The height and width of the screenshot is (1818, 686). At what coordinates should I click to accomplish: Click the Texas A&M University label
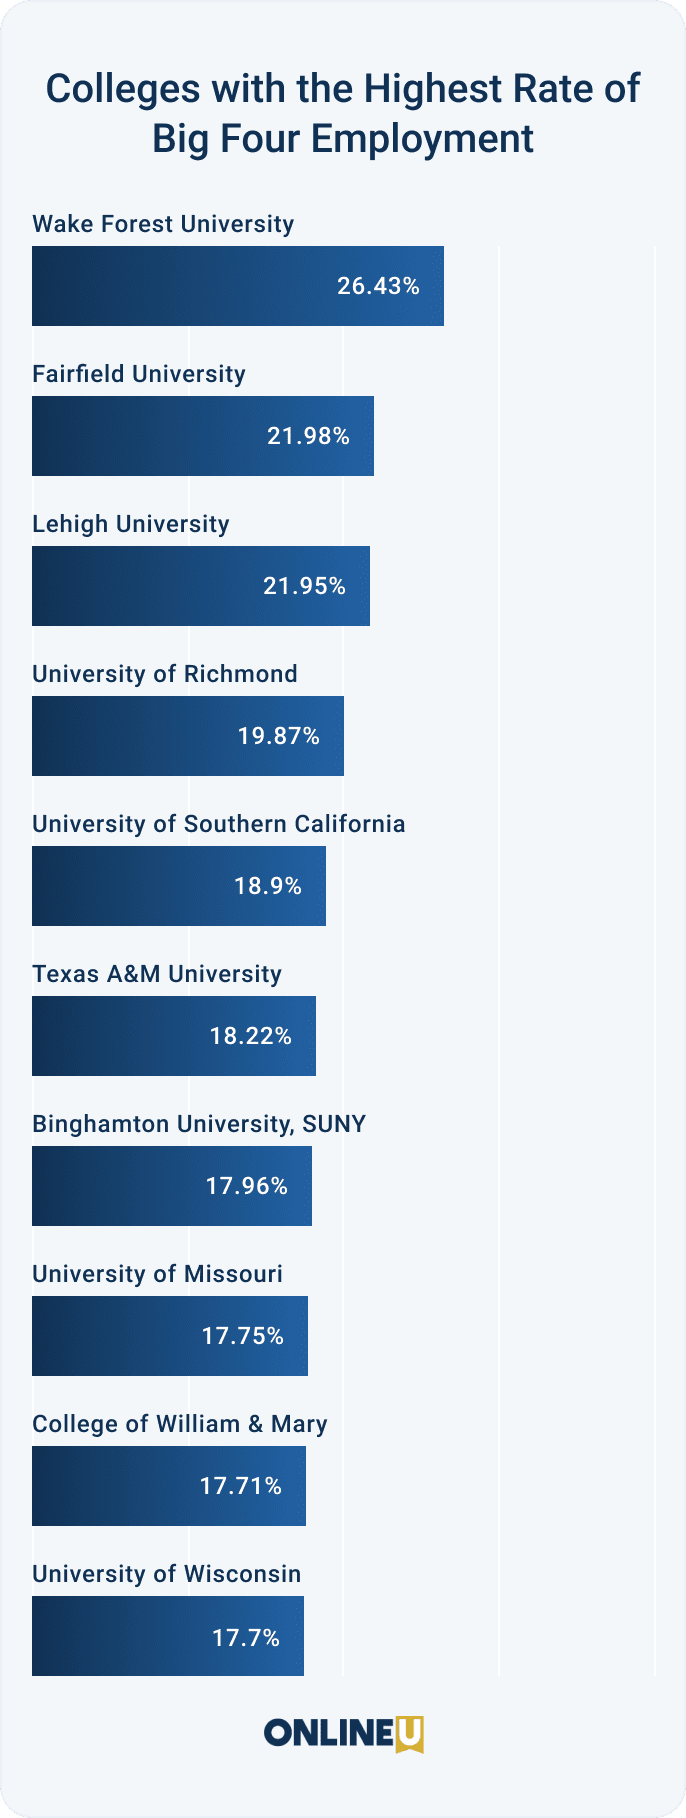157,974
